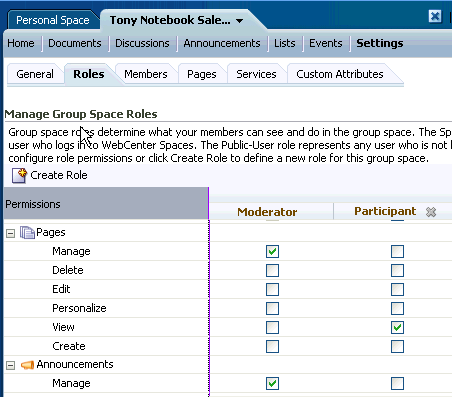Screen dimensions: 452x397
Task: Check Pages Delete for Participant
Action: coord(397,270)
